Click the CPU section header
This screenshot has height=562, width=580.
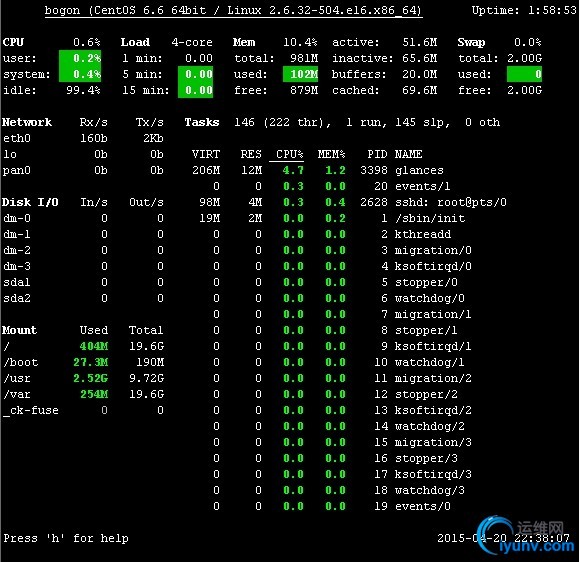coord(13,42)
